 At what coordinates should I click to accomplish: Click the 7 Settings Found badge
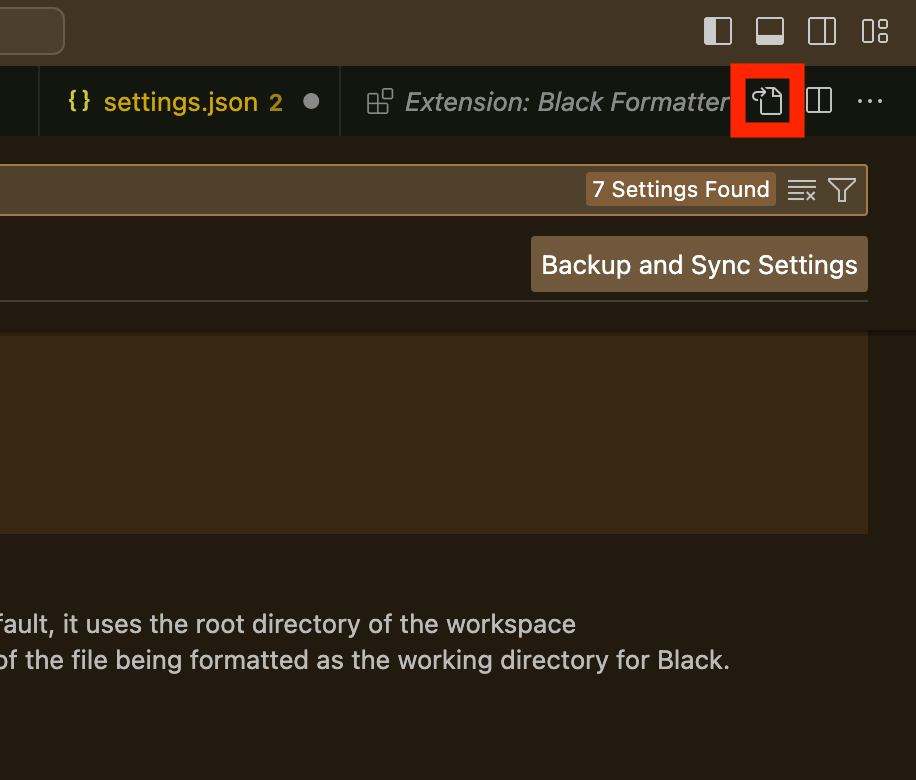(681, 189)
